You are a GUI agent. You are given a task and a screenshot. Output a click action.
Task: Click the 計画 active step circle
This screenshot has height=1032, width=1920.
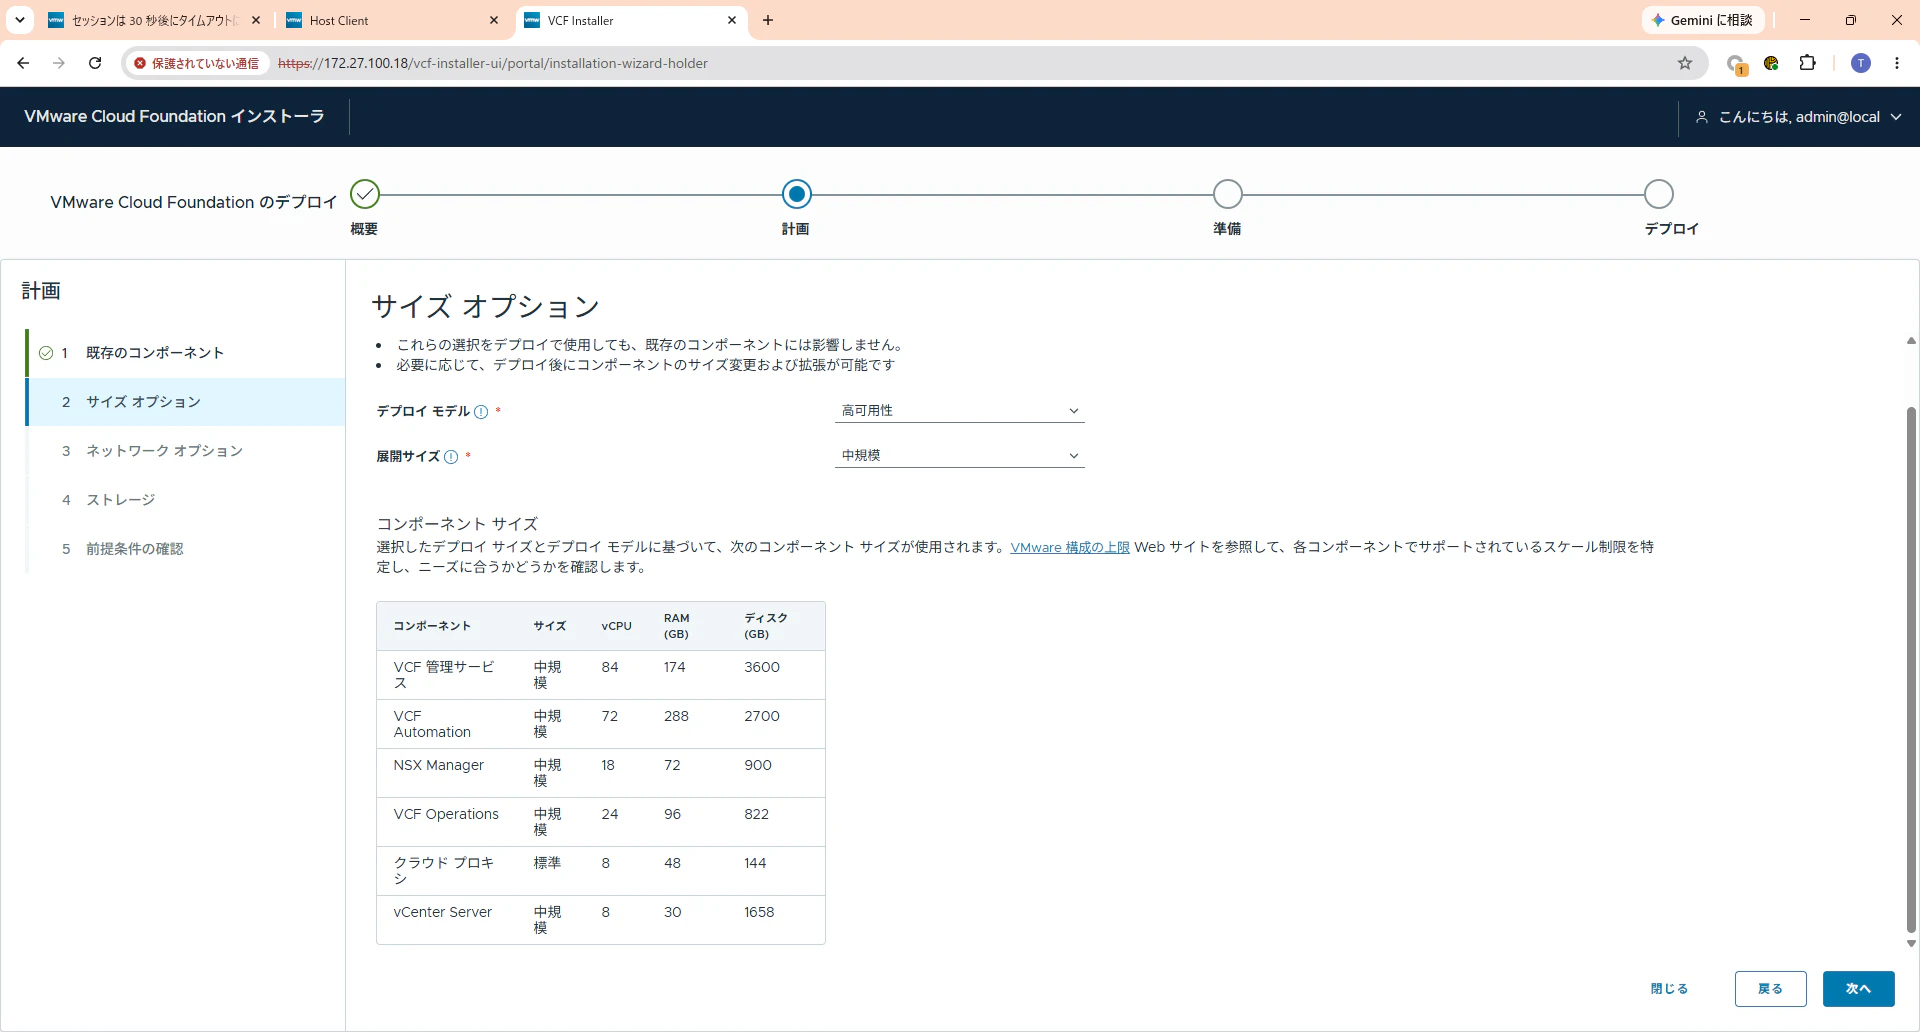coord(796,194)
